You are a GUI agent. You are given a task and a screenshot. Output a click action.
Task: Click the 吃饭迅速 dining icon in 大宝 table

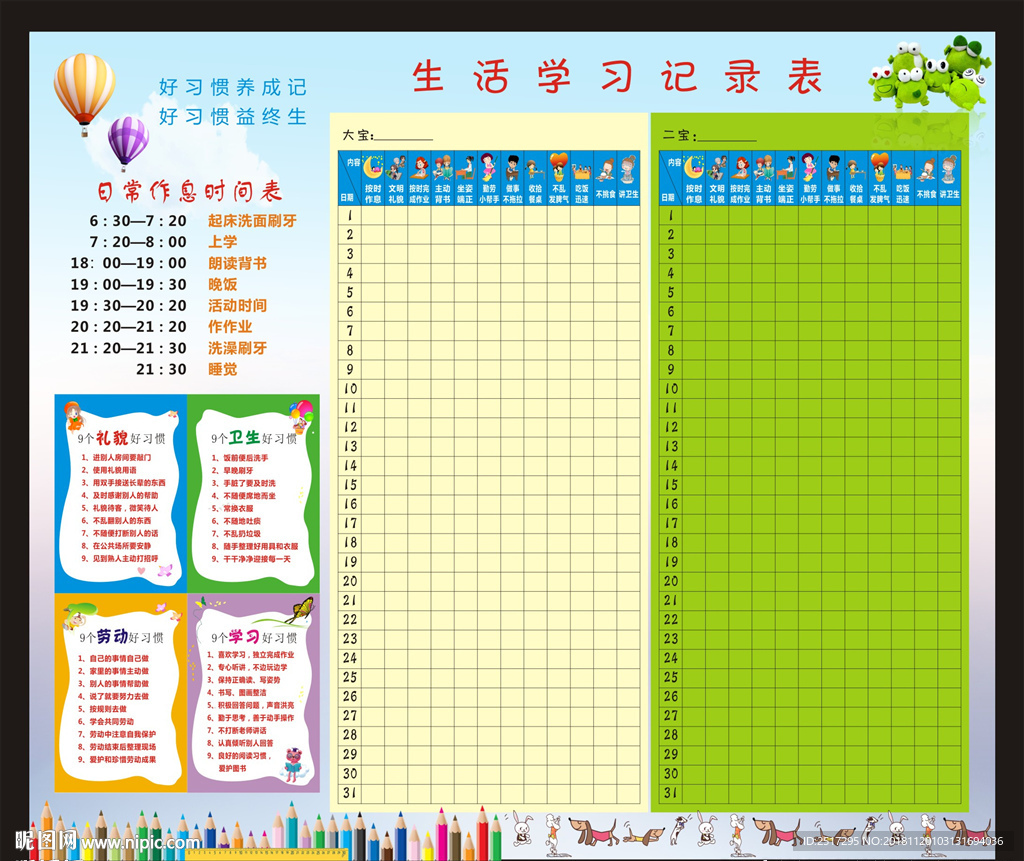[x=582, y=171]
